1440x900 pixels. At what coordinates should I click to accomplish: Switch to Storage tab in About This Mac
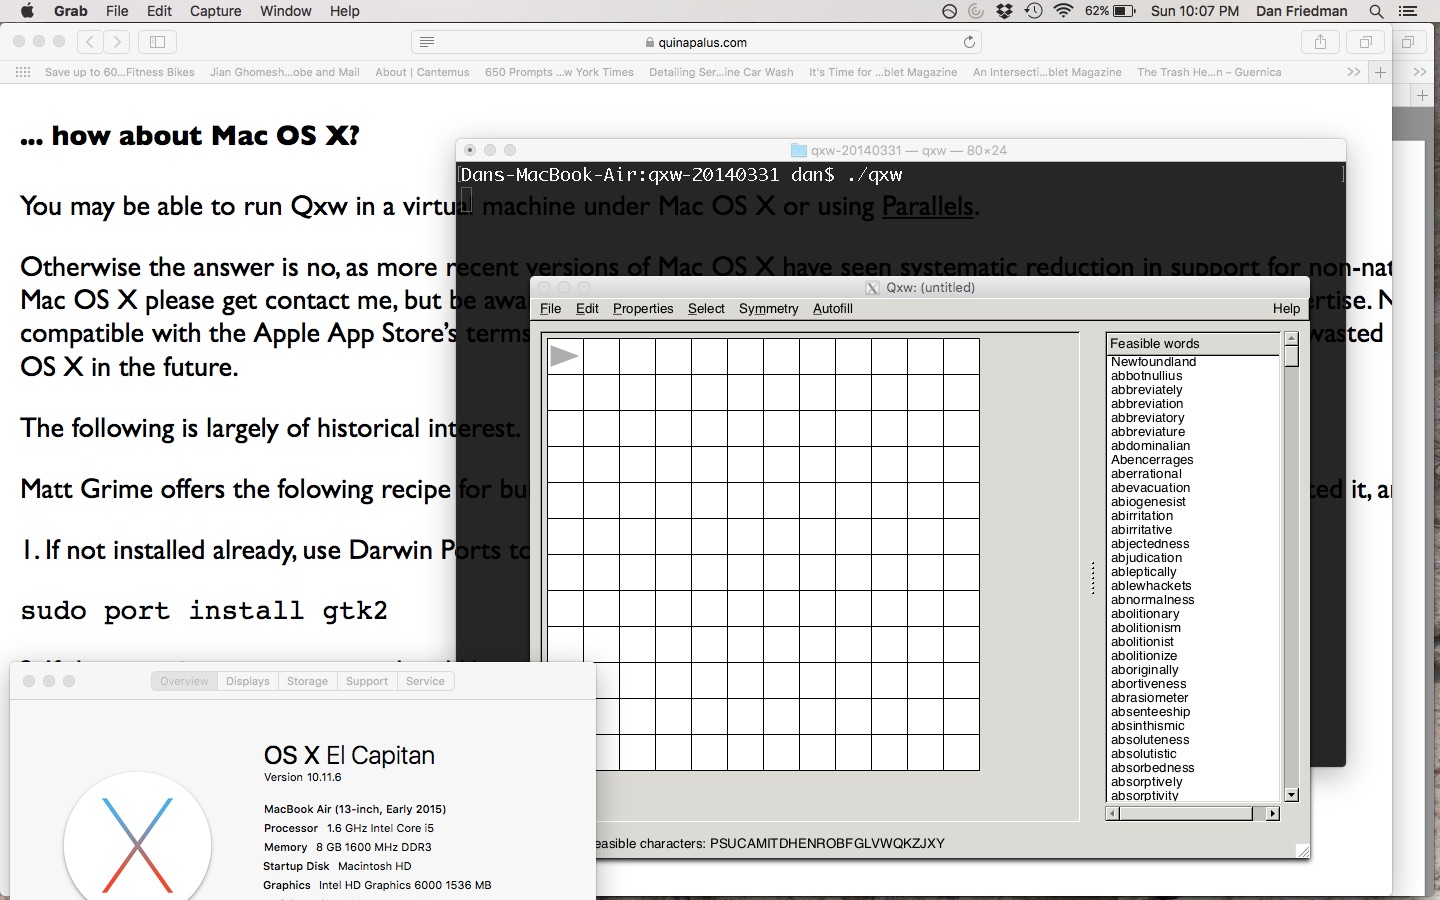point(307,681)
